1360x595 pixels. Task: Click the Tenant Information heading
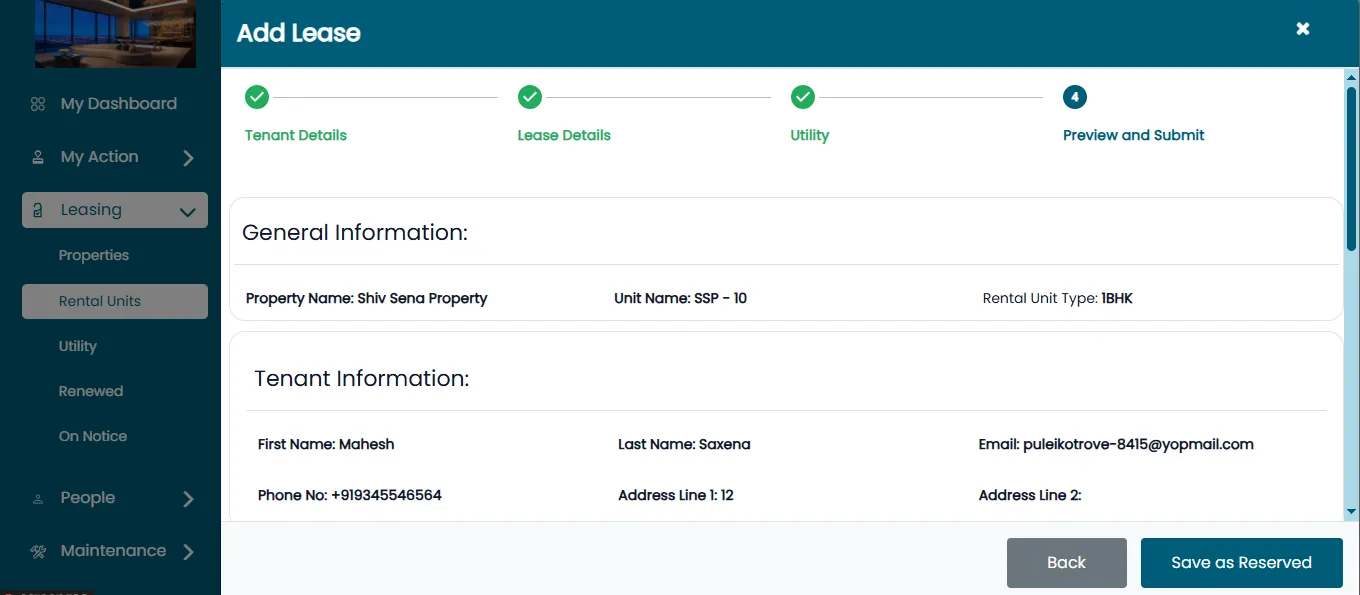point(362,379)
